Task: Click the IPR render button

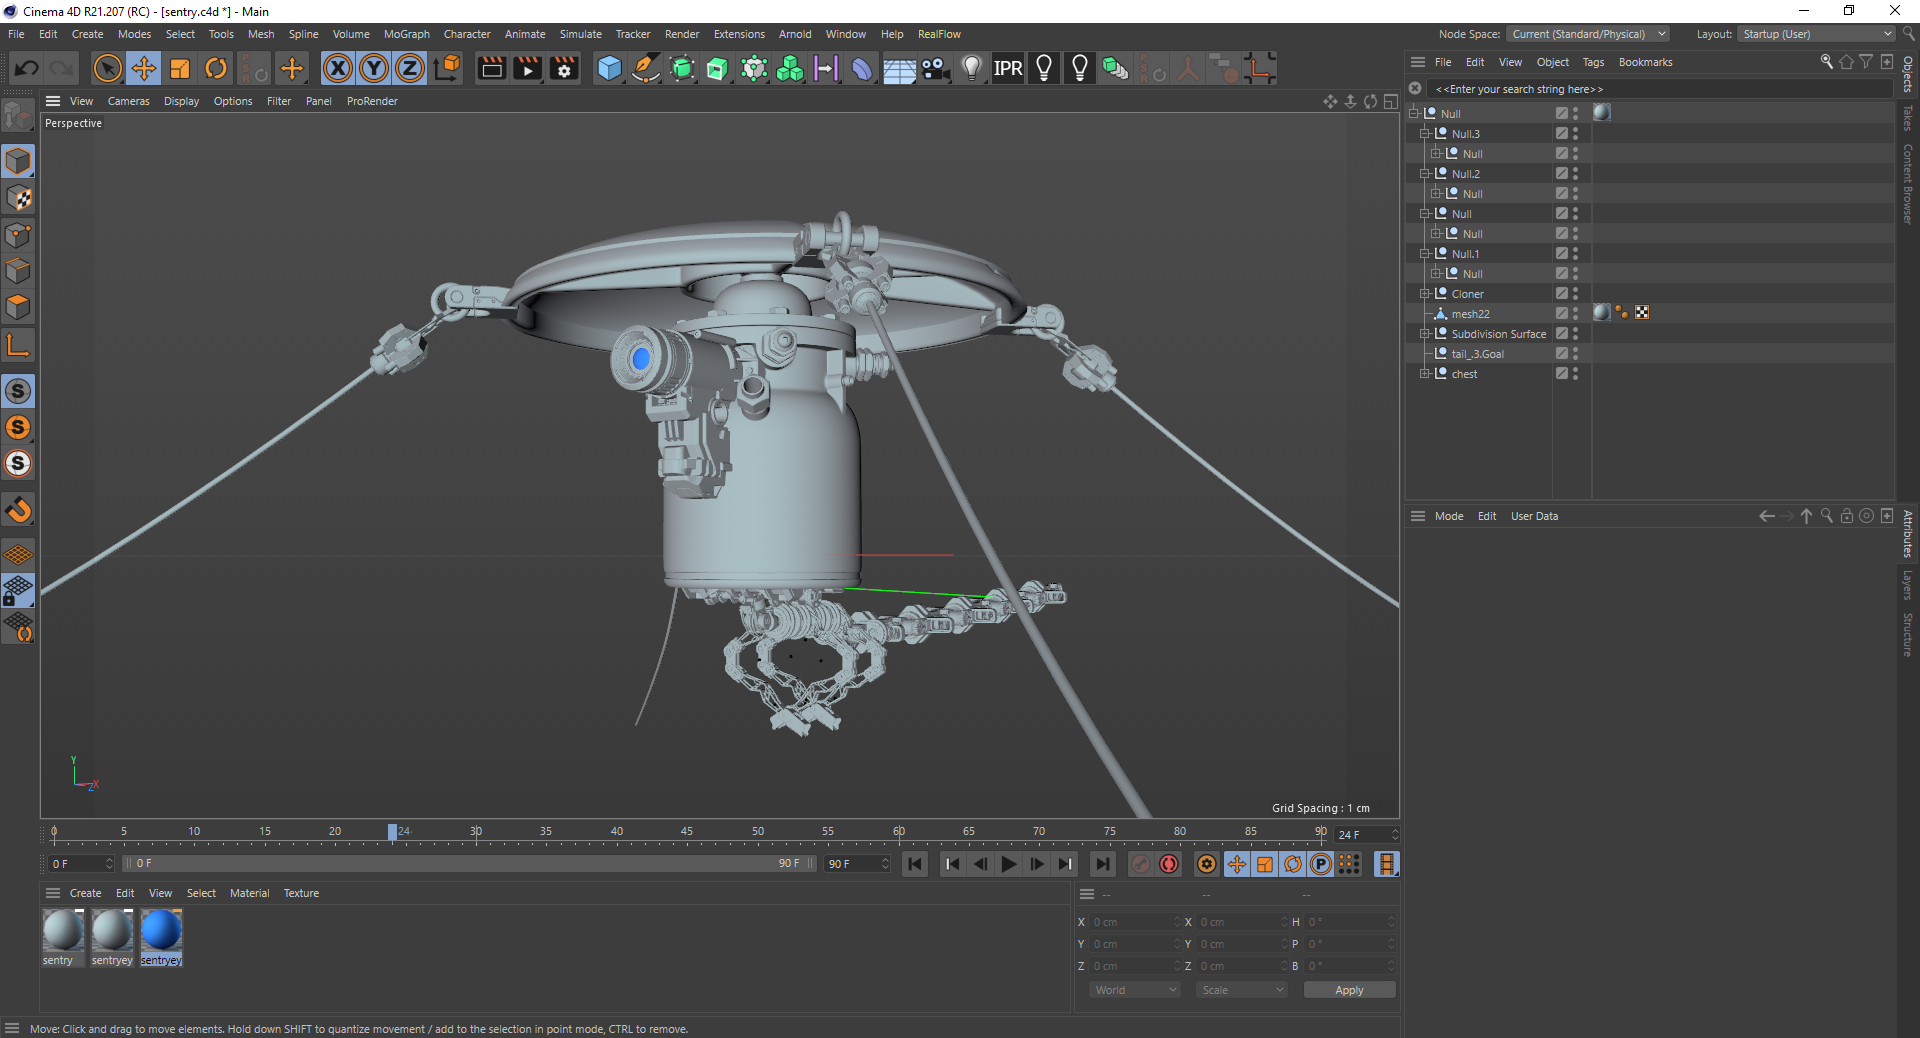Action: pos(1007,68)
